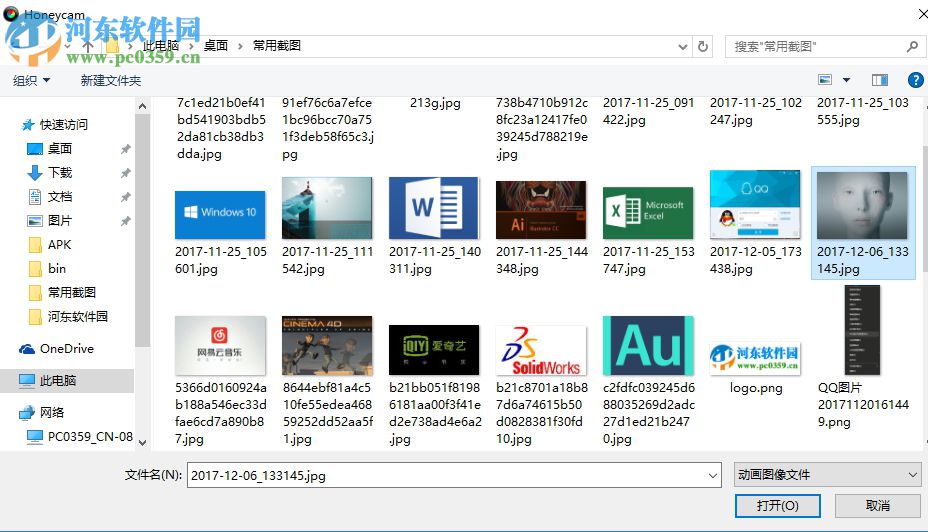This screenshot has height=532, width=928.
Task: Click 桌面 in the address breadcrumb
Action: (x=216, y=46)
